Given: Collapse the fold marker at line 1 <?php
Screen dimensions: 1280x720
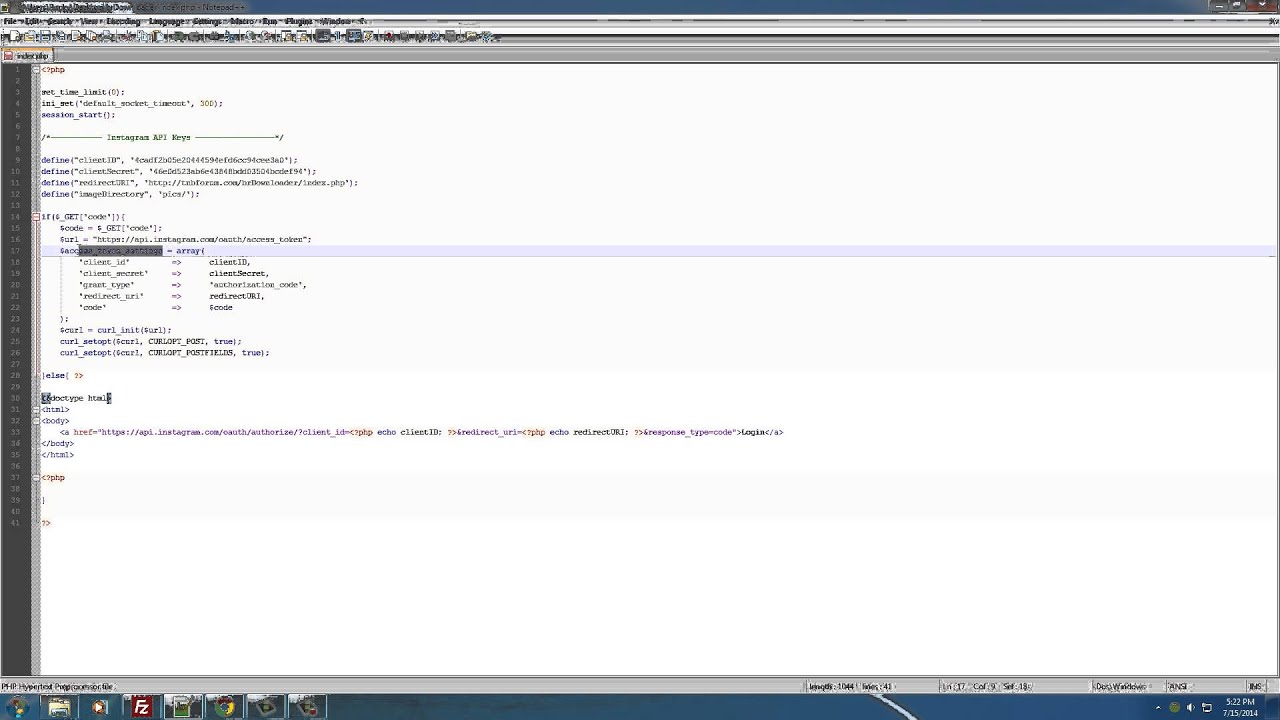Looking at the screenshot, I should (36, 69).
